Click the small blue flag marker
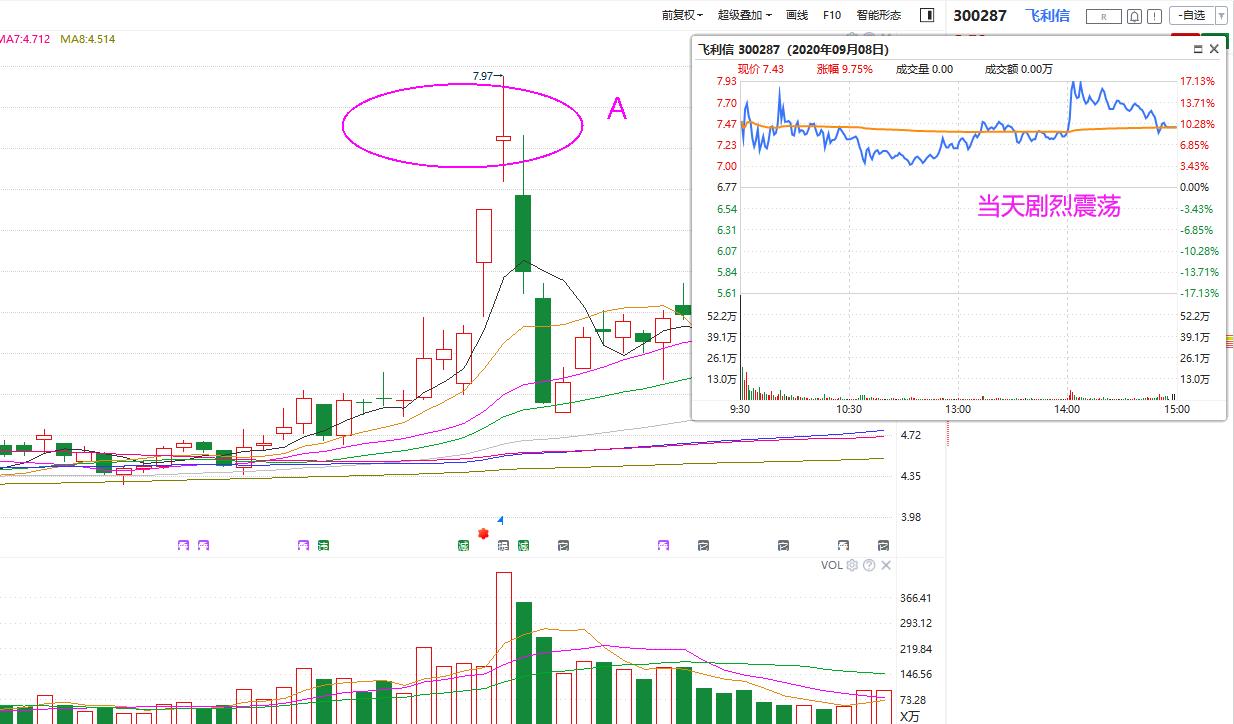 pos(500,519)
